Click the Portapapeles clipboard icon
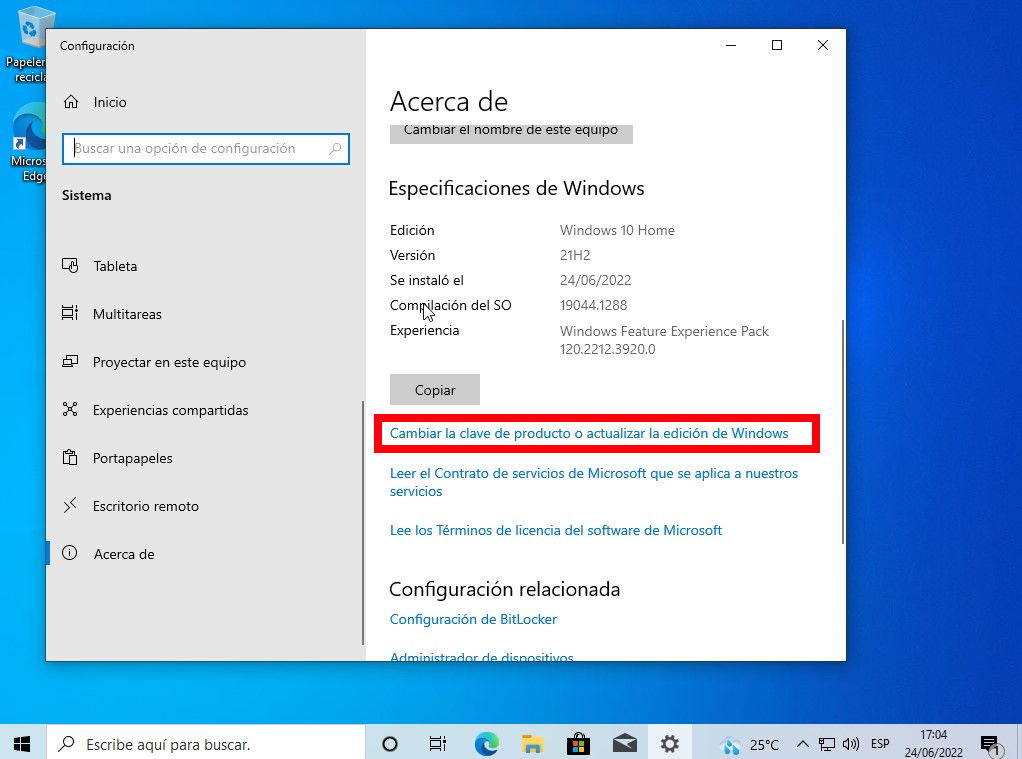 click(x=70, y=457)
